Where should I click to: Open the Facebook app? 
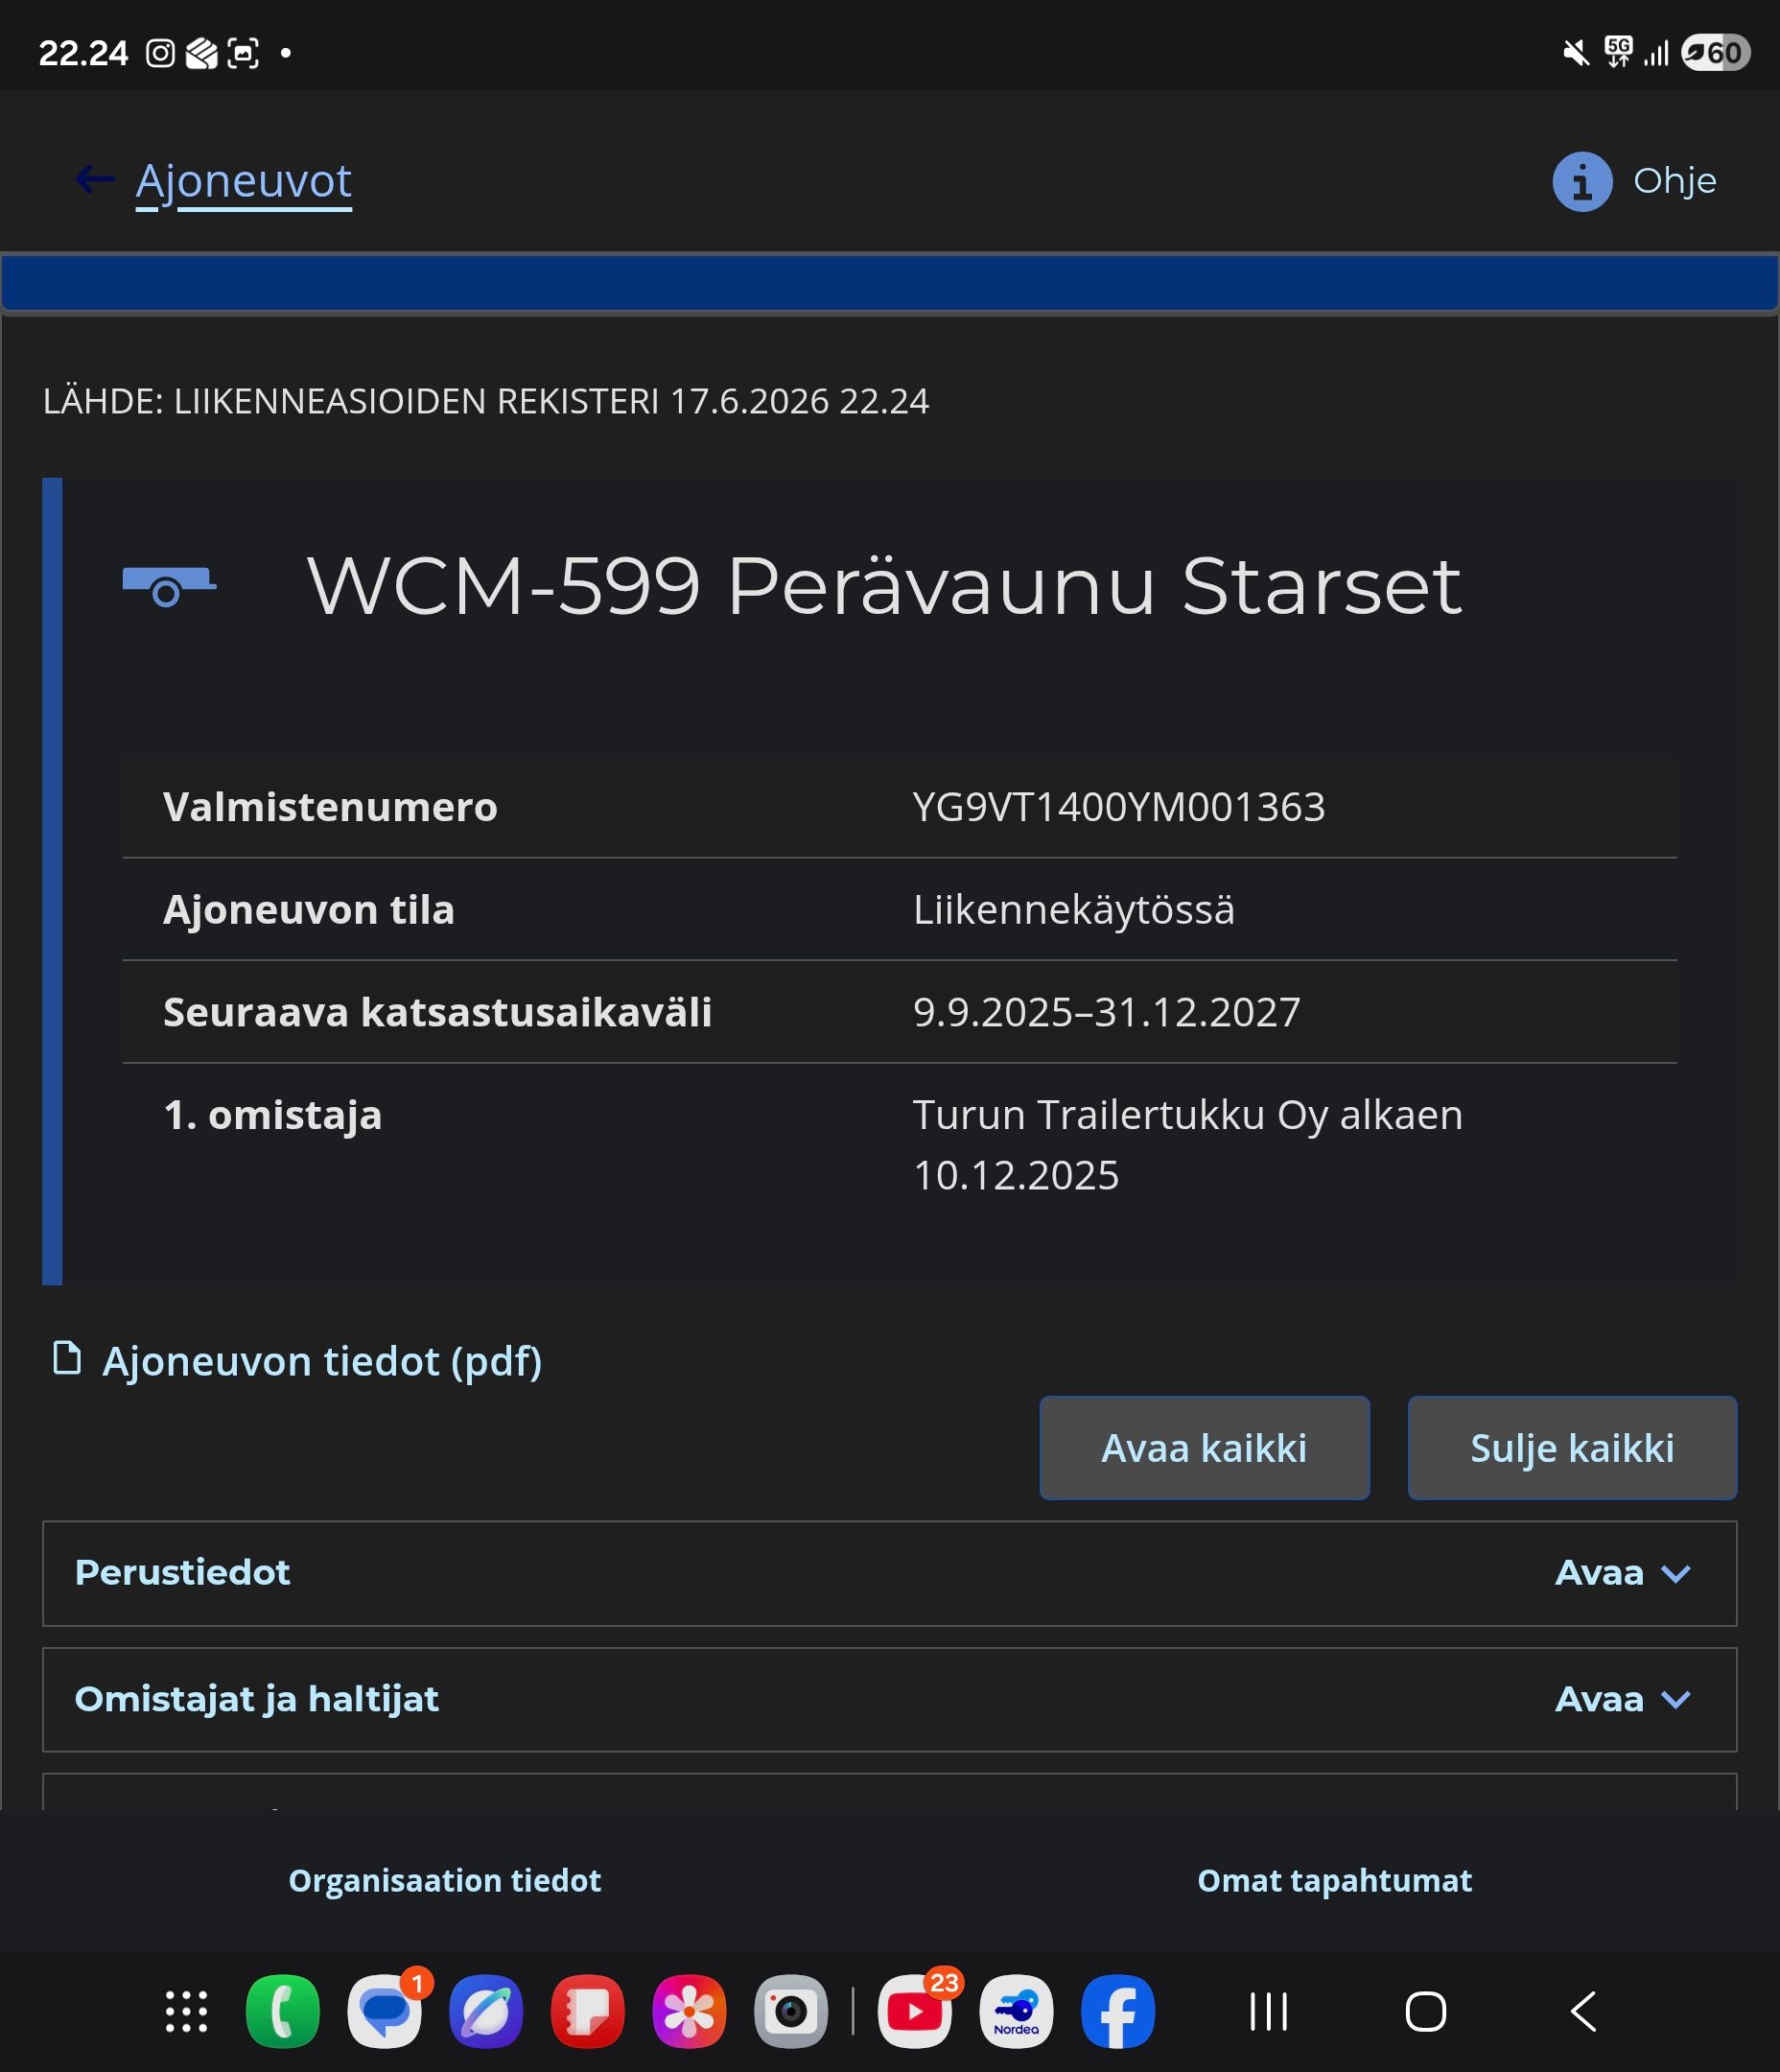click(x=1118, y=2012)
